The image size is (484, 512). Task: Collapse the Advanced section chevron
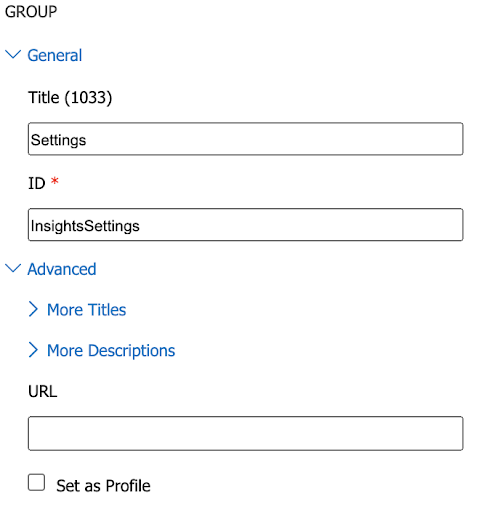(13, 268)
